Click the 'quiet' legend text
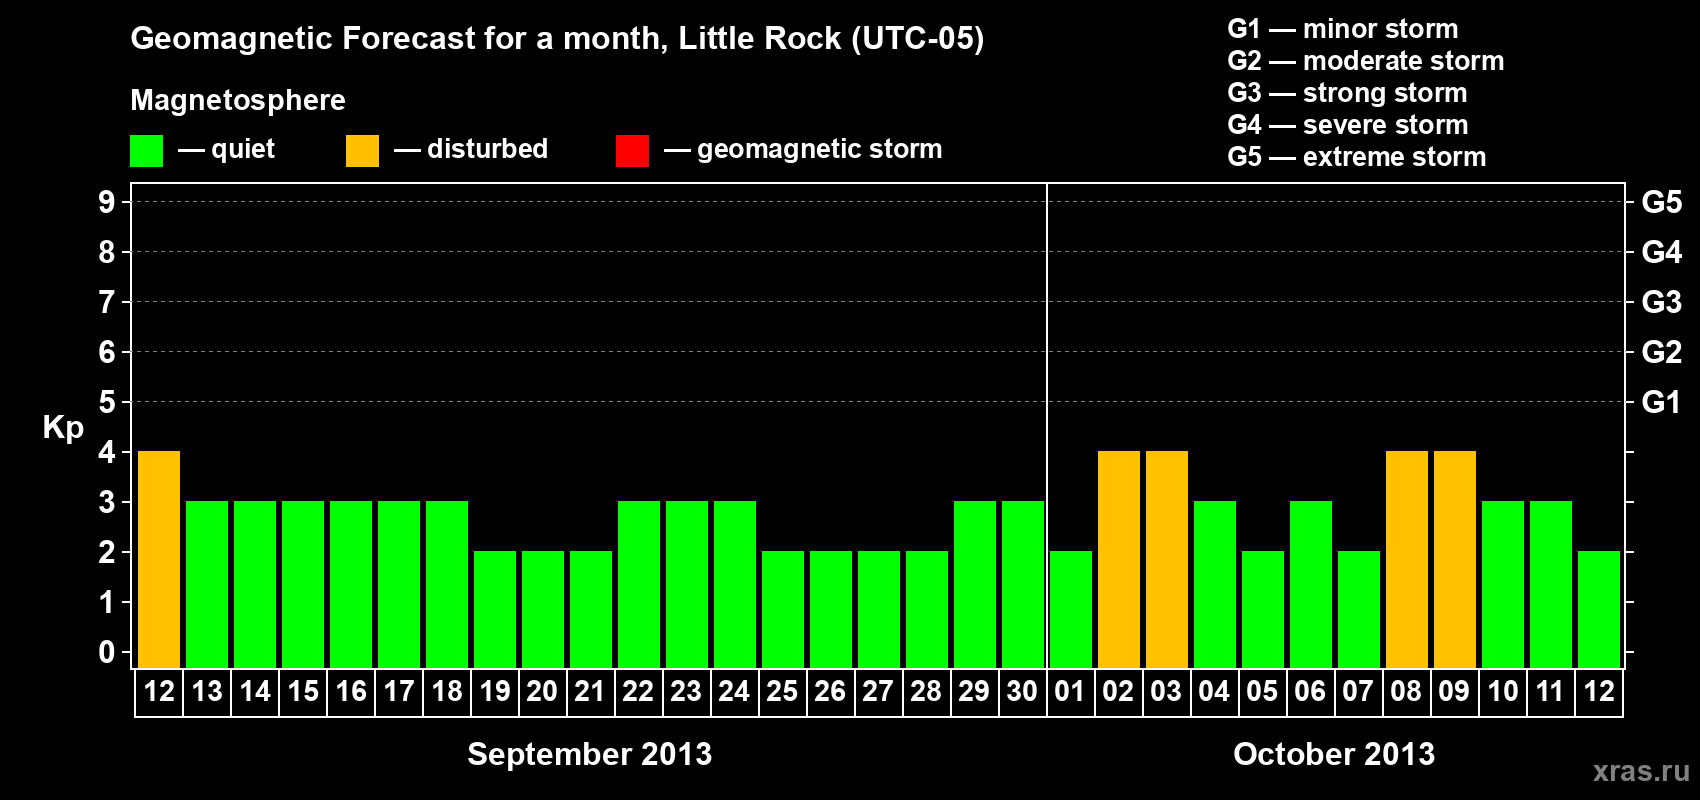The image size is (1700, 800). 243,150
